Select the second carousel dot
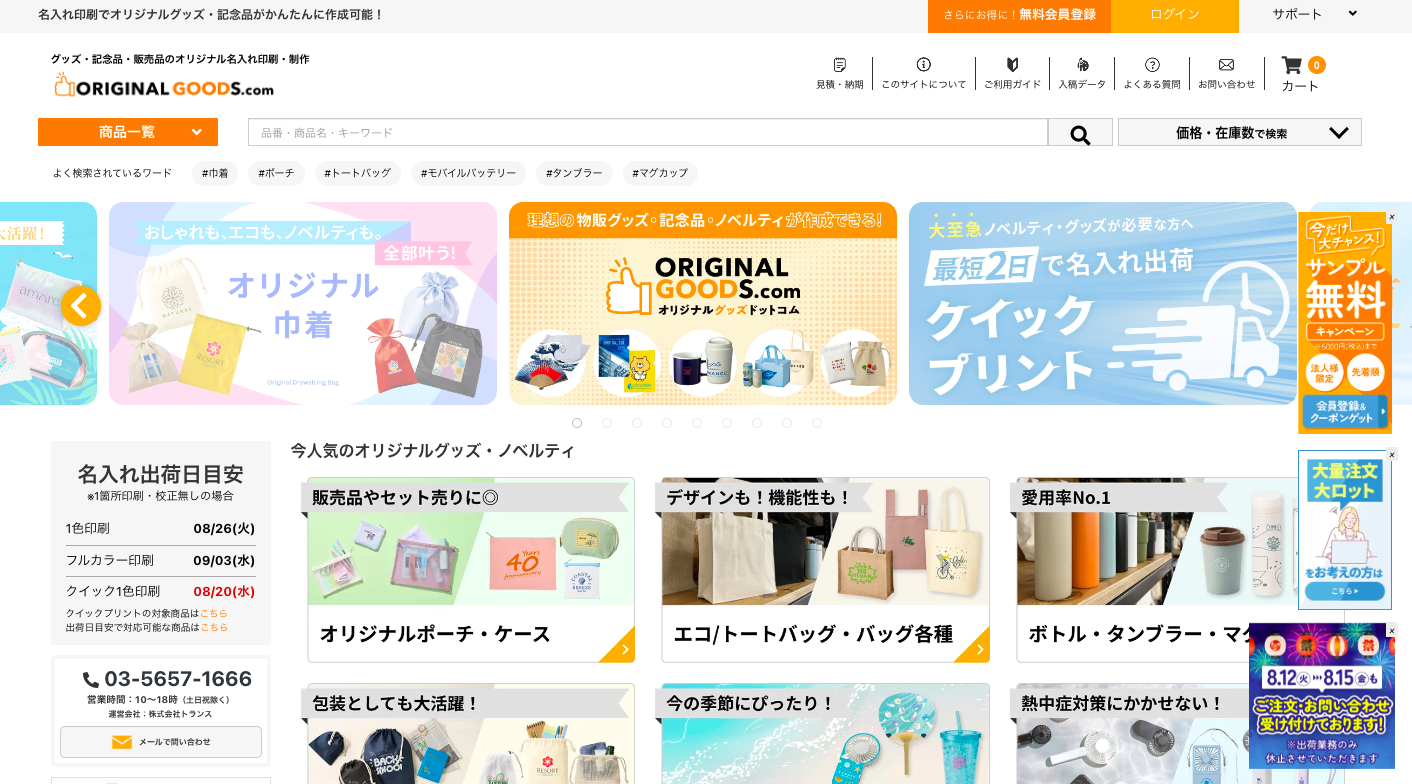Image resolution: width=1412 pixels, height=784 pixels. (607, 423)
